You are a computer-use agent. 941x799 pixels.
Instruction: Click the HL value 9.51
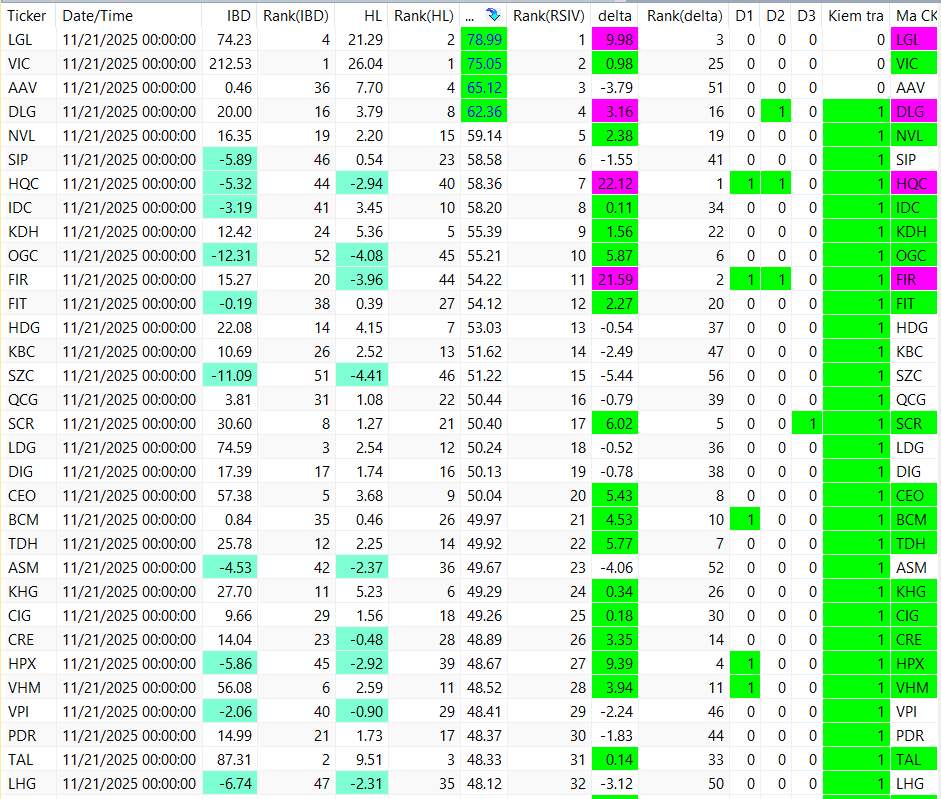(368, 759)
